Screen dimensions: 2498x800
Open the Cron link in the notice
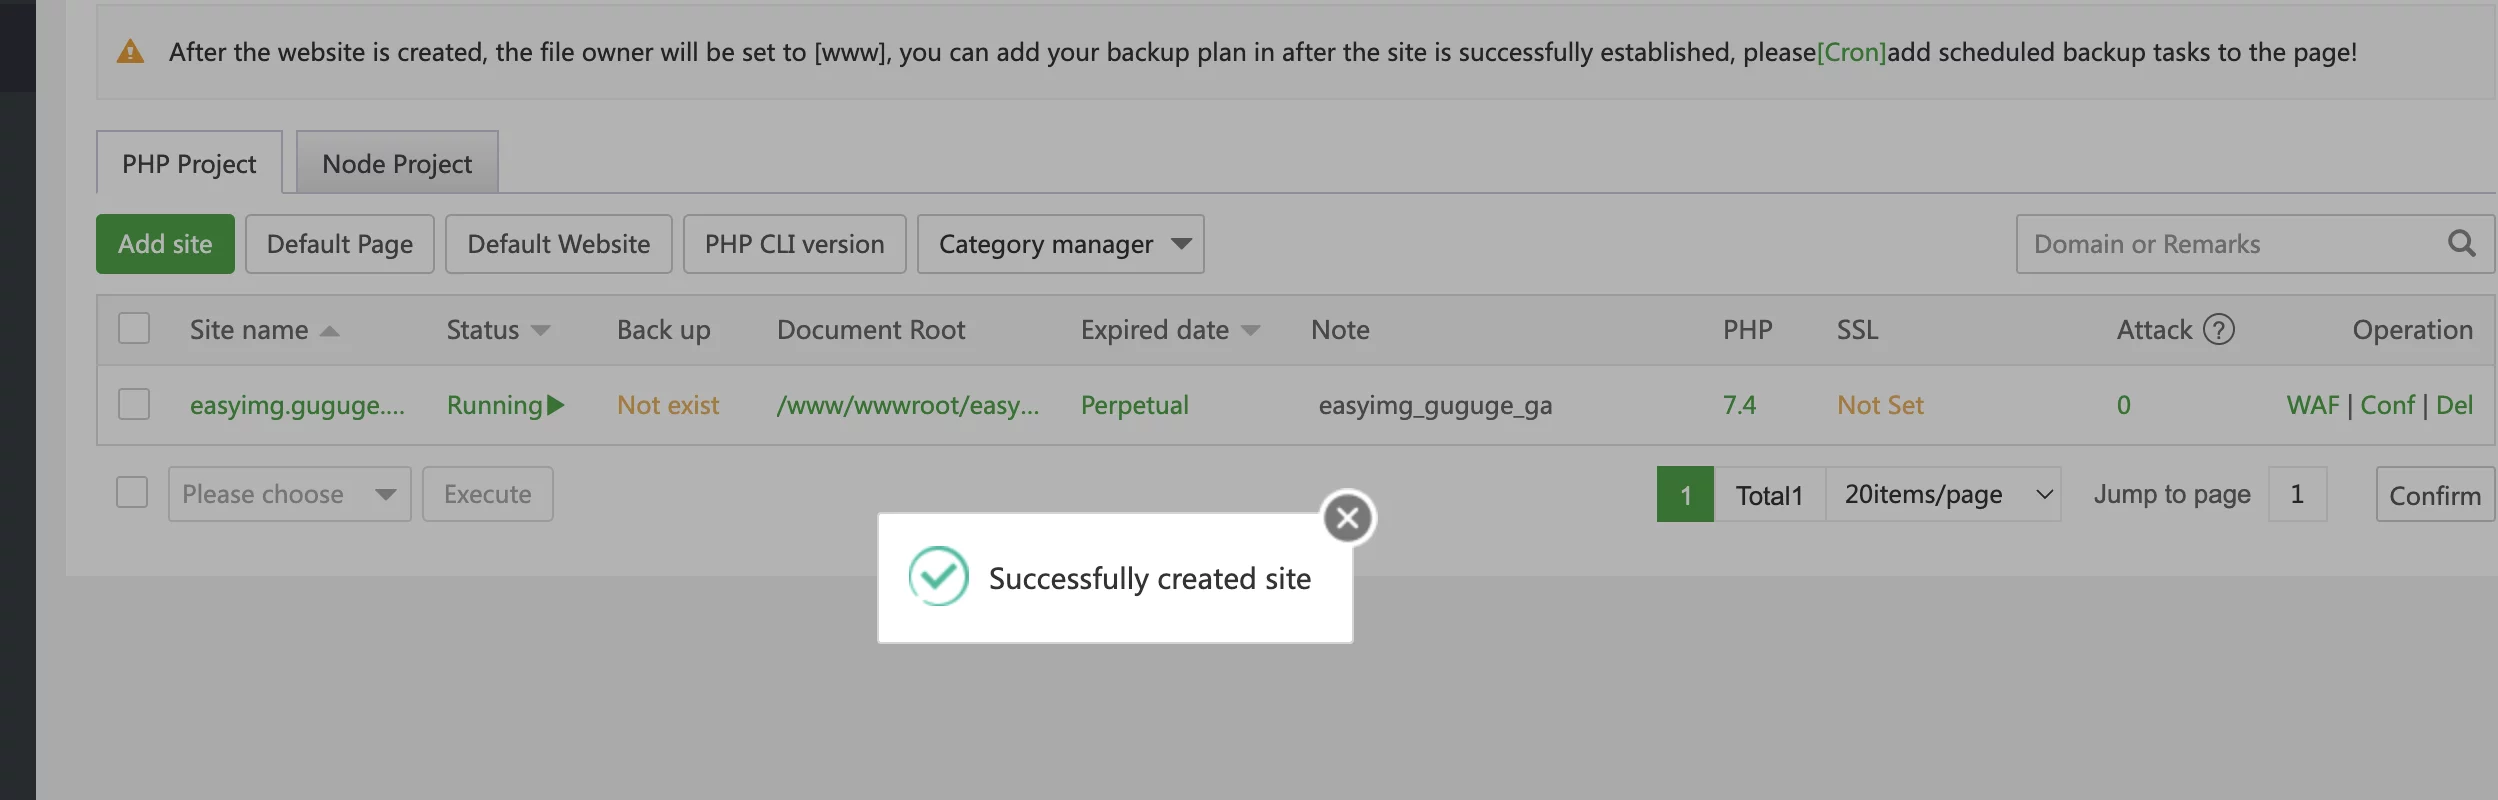point(1851,52)
